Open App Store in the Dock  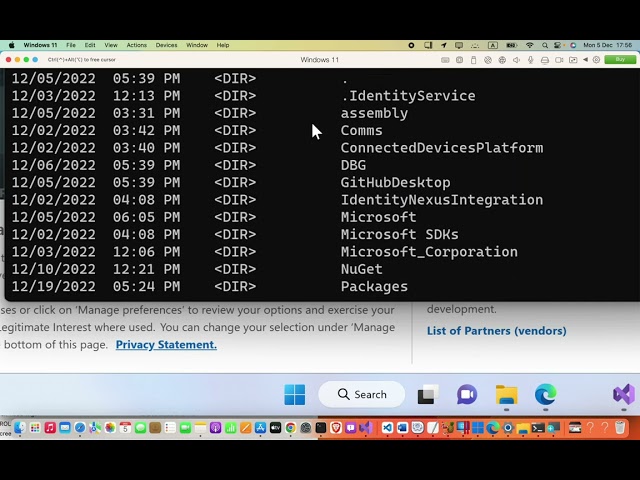pos(260,427)
